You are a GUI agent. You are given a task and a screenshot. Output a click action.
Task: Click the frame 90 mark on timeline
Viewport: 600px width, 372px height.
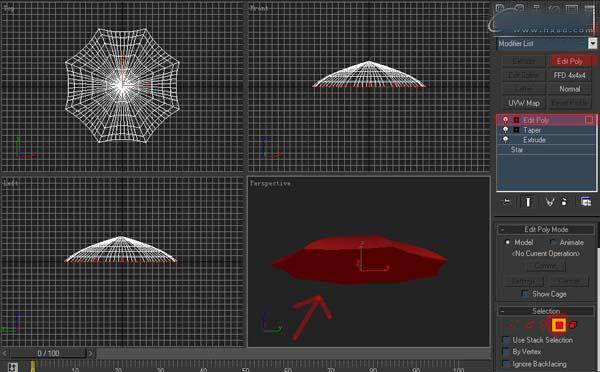pyautogui.click(x=416, y=369)
